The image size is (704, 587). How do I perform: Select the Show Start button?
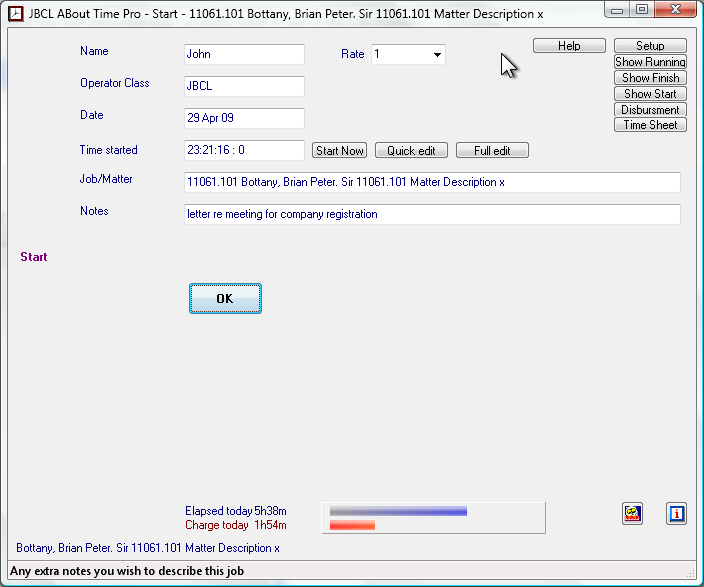(x=650, y=94)
